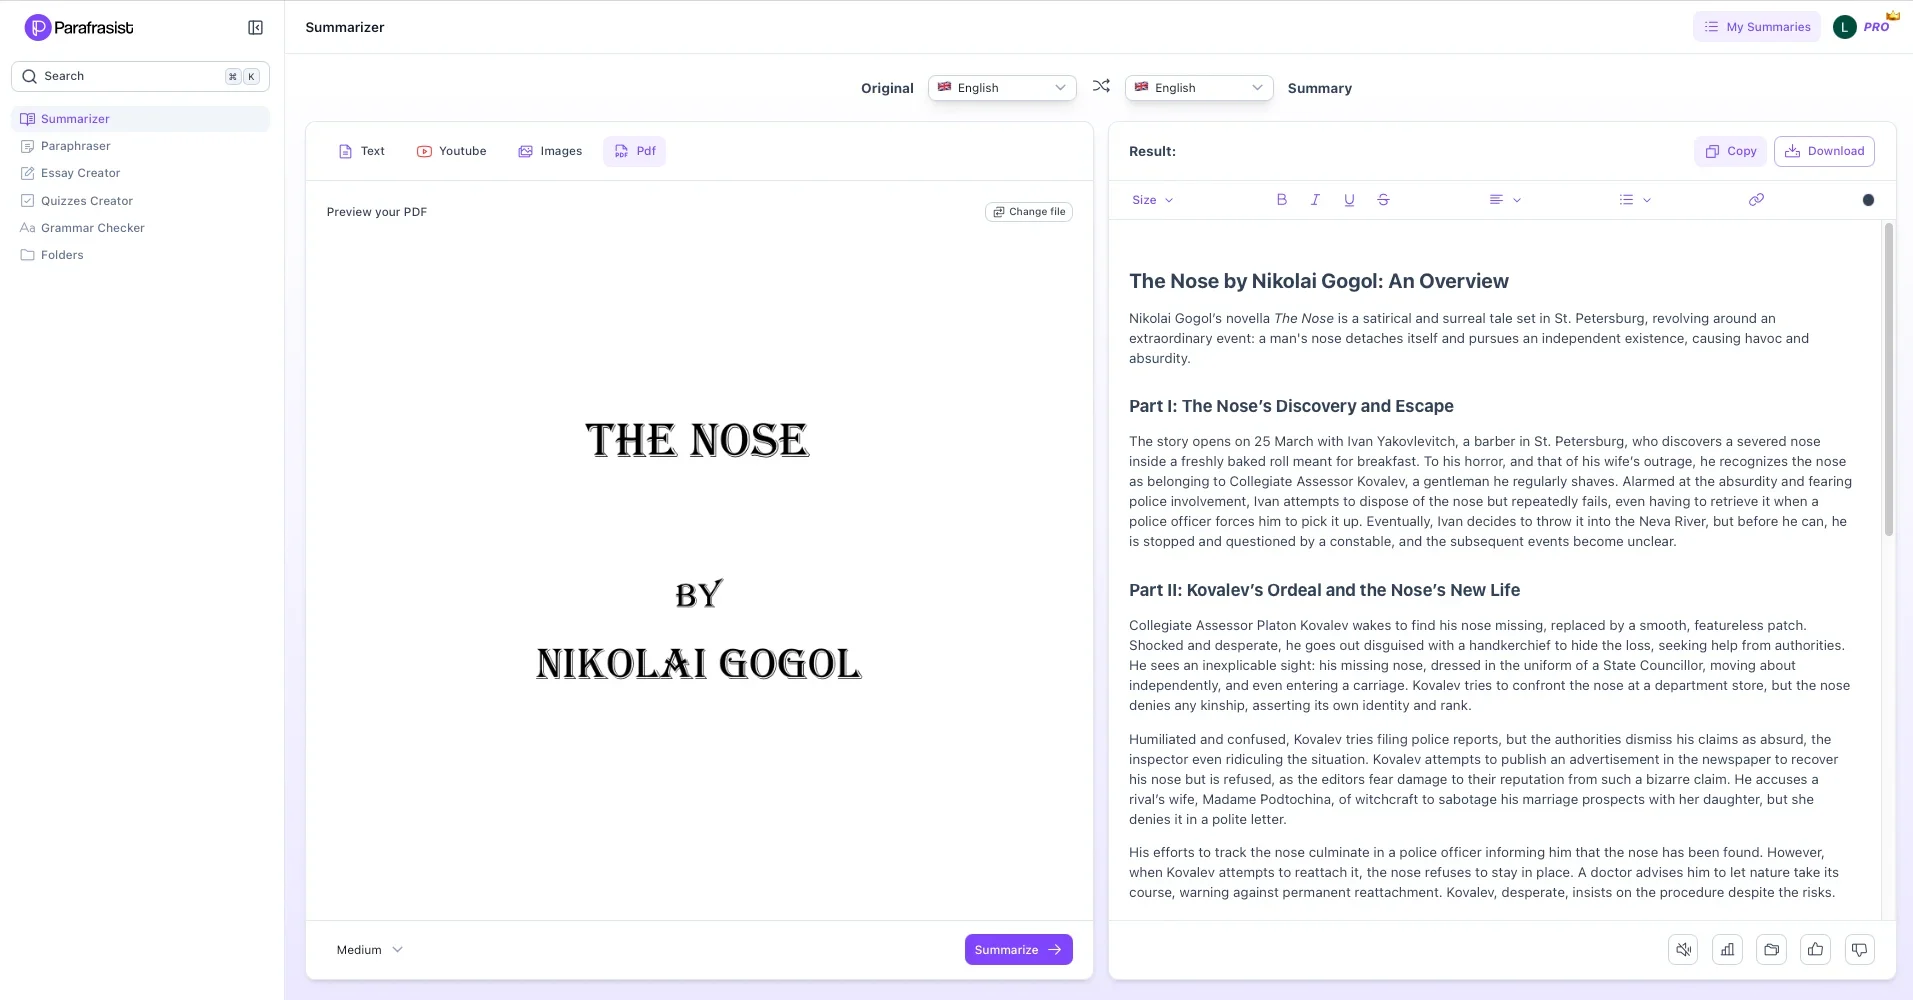Toggle italic formatting

click(x=1315, y=200)
